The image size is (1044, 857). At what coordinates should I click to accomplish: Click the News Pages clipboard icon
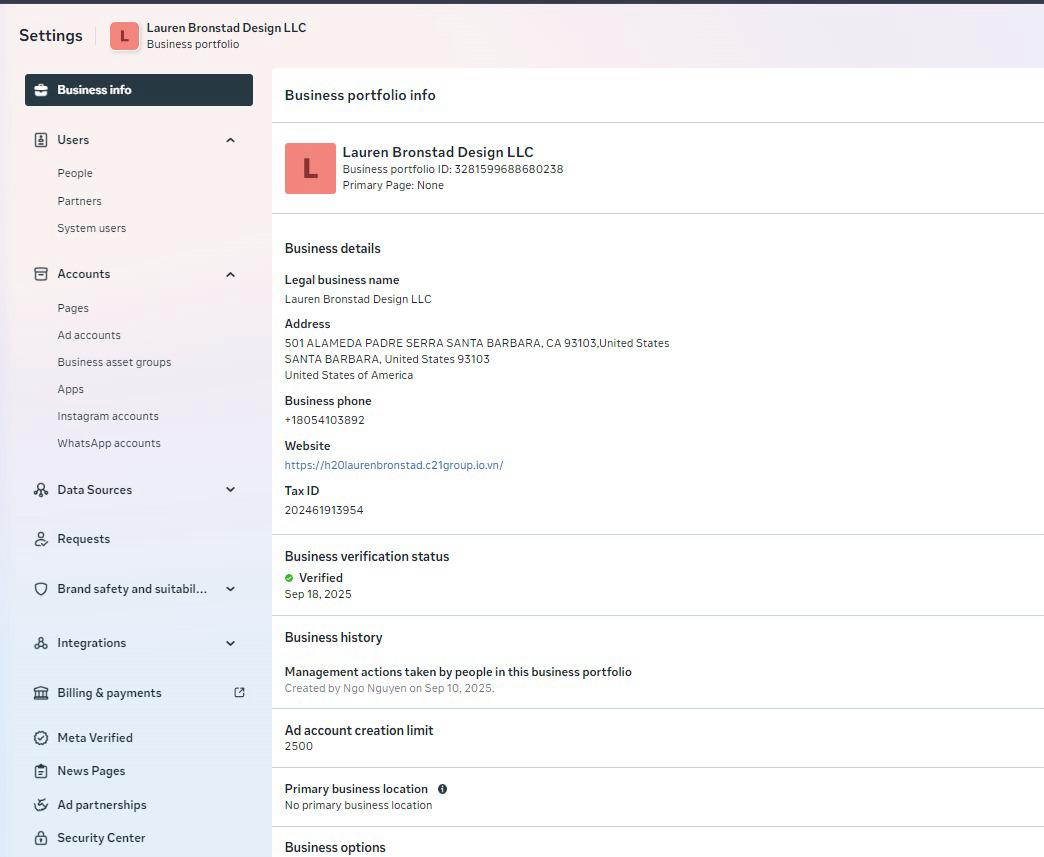click(41, 771)
